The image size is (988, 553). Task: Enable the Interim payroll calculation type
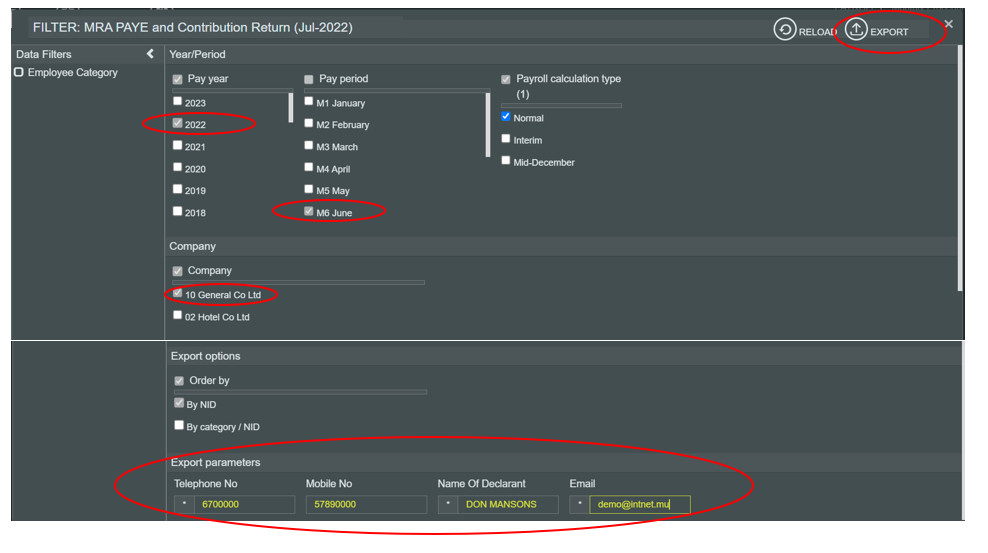(x=506, y=139)
